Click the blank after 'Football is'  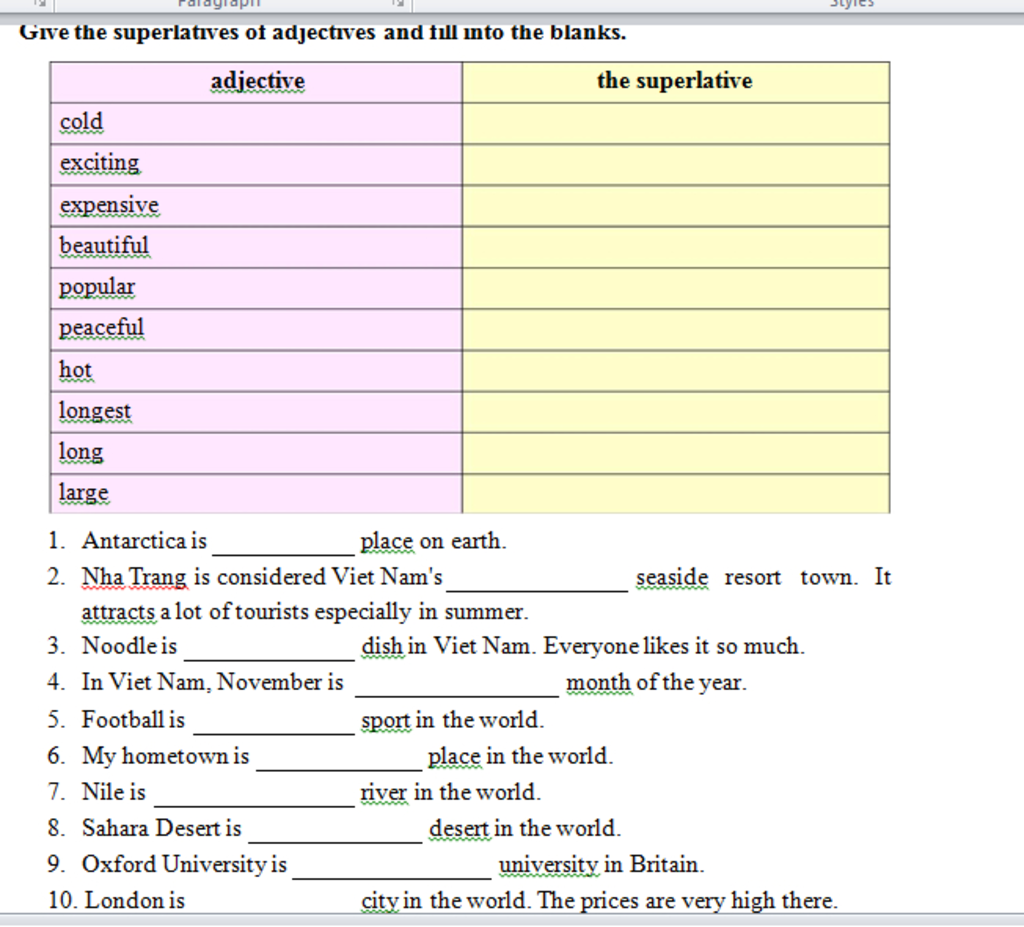click(x=274, y=724)
